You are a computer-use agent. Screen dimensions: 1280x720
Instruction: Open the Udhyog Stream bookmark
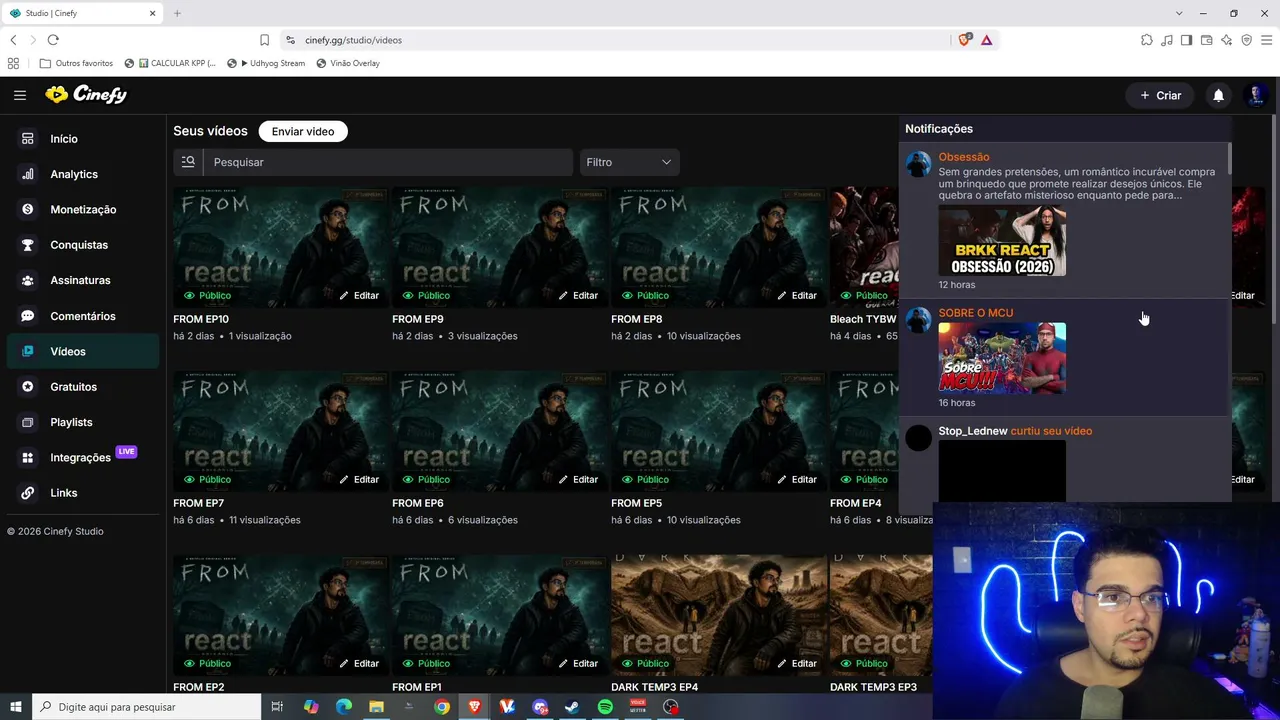[266, 63]
